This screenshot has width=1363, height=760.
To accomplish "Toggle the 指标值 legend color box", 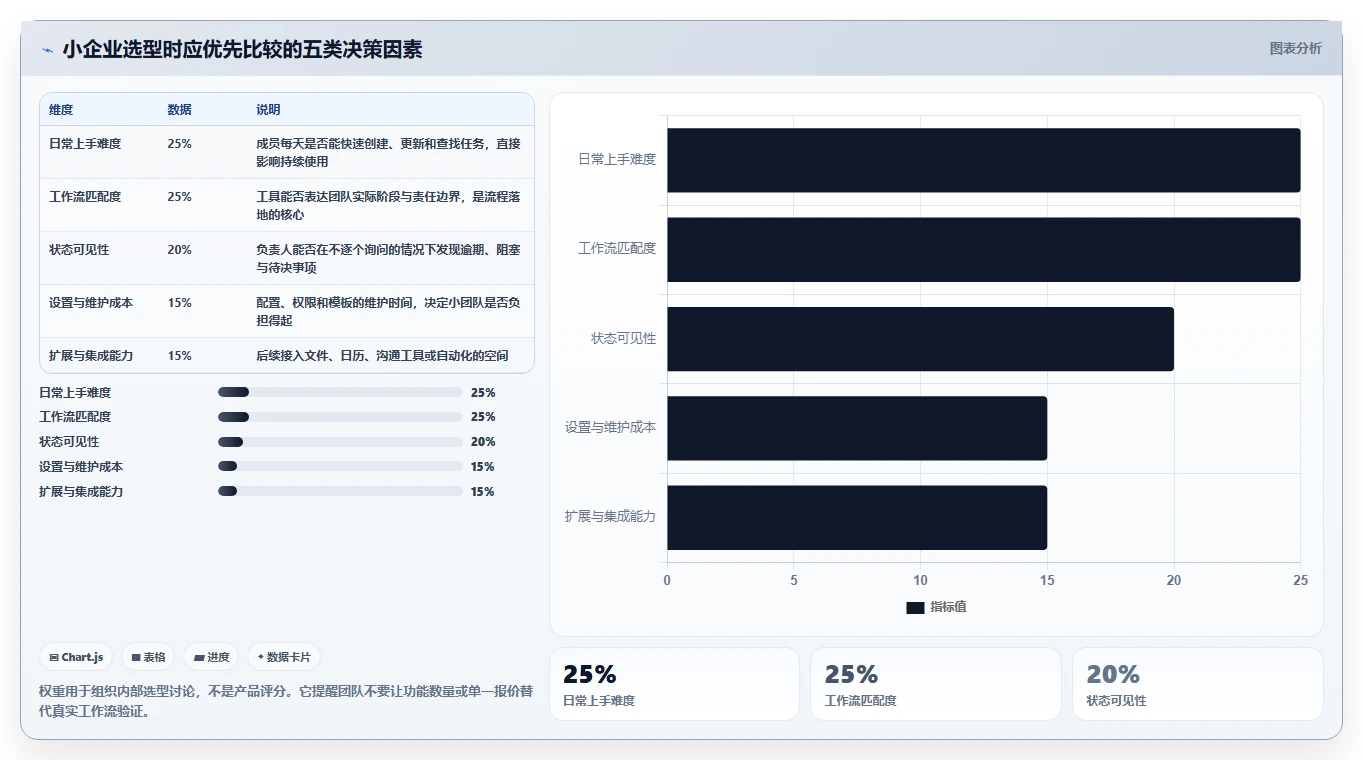I will (x=915, y=607).
